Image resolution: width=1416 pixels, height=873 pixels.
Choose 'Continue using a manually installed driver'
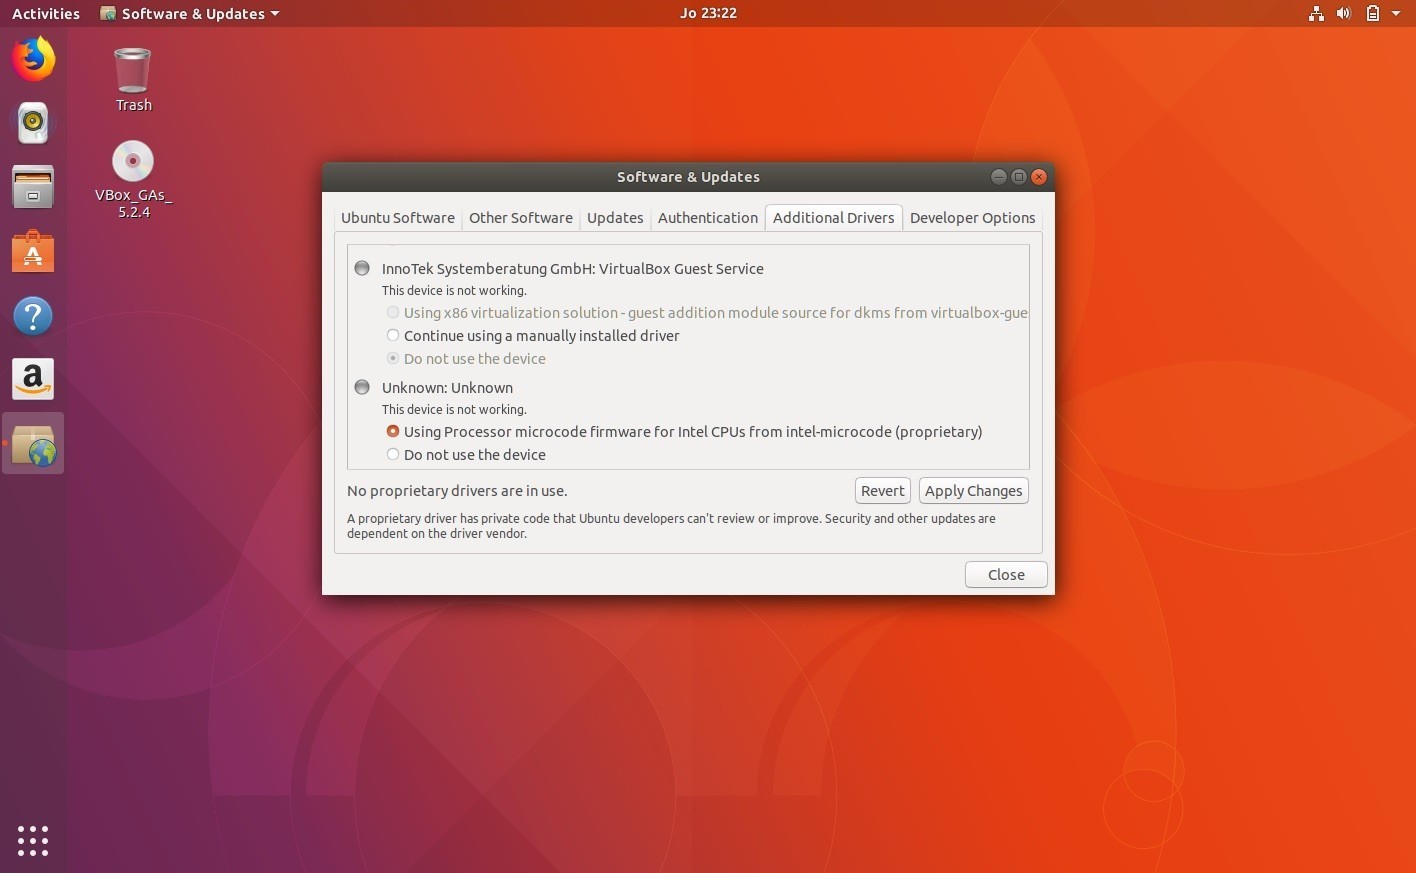(x=393, y=335)
